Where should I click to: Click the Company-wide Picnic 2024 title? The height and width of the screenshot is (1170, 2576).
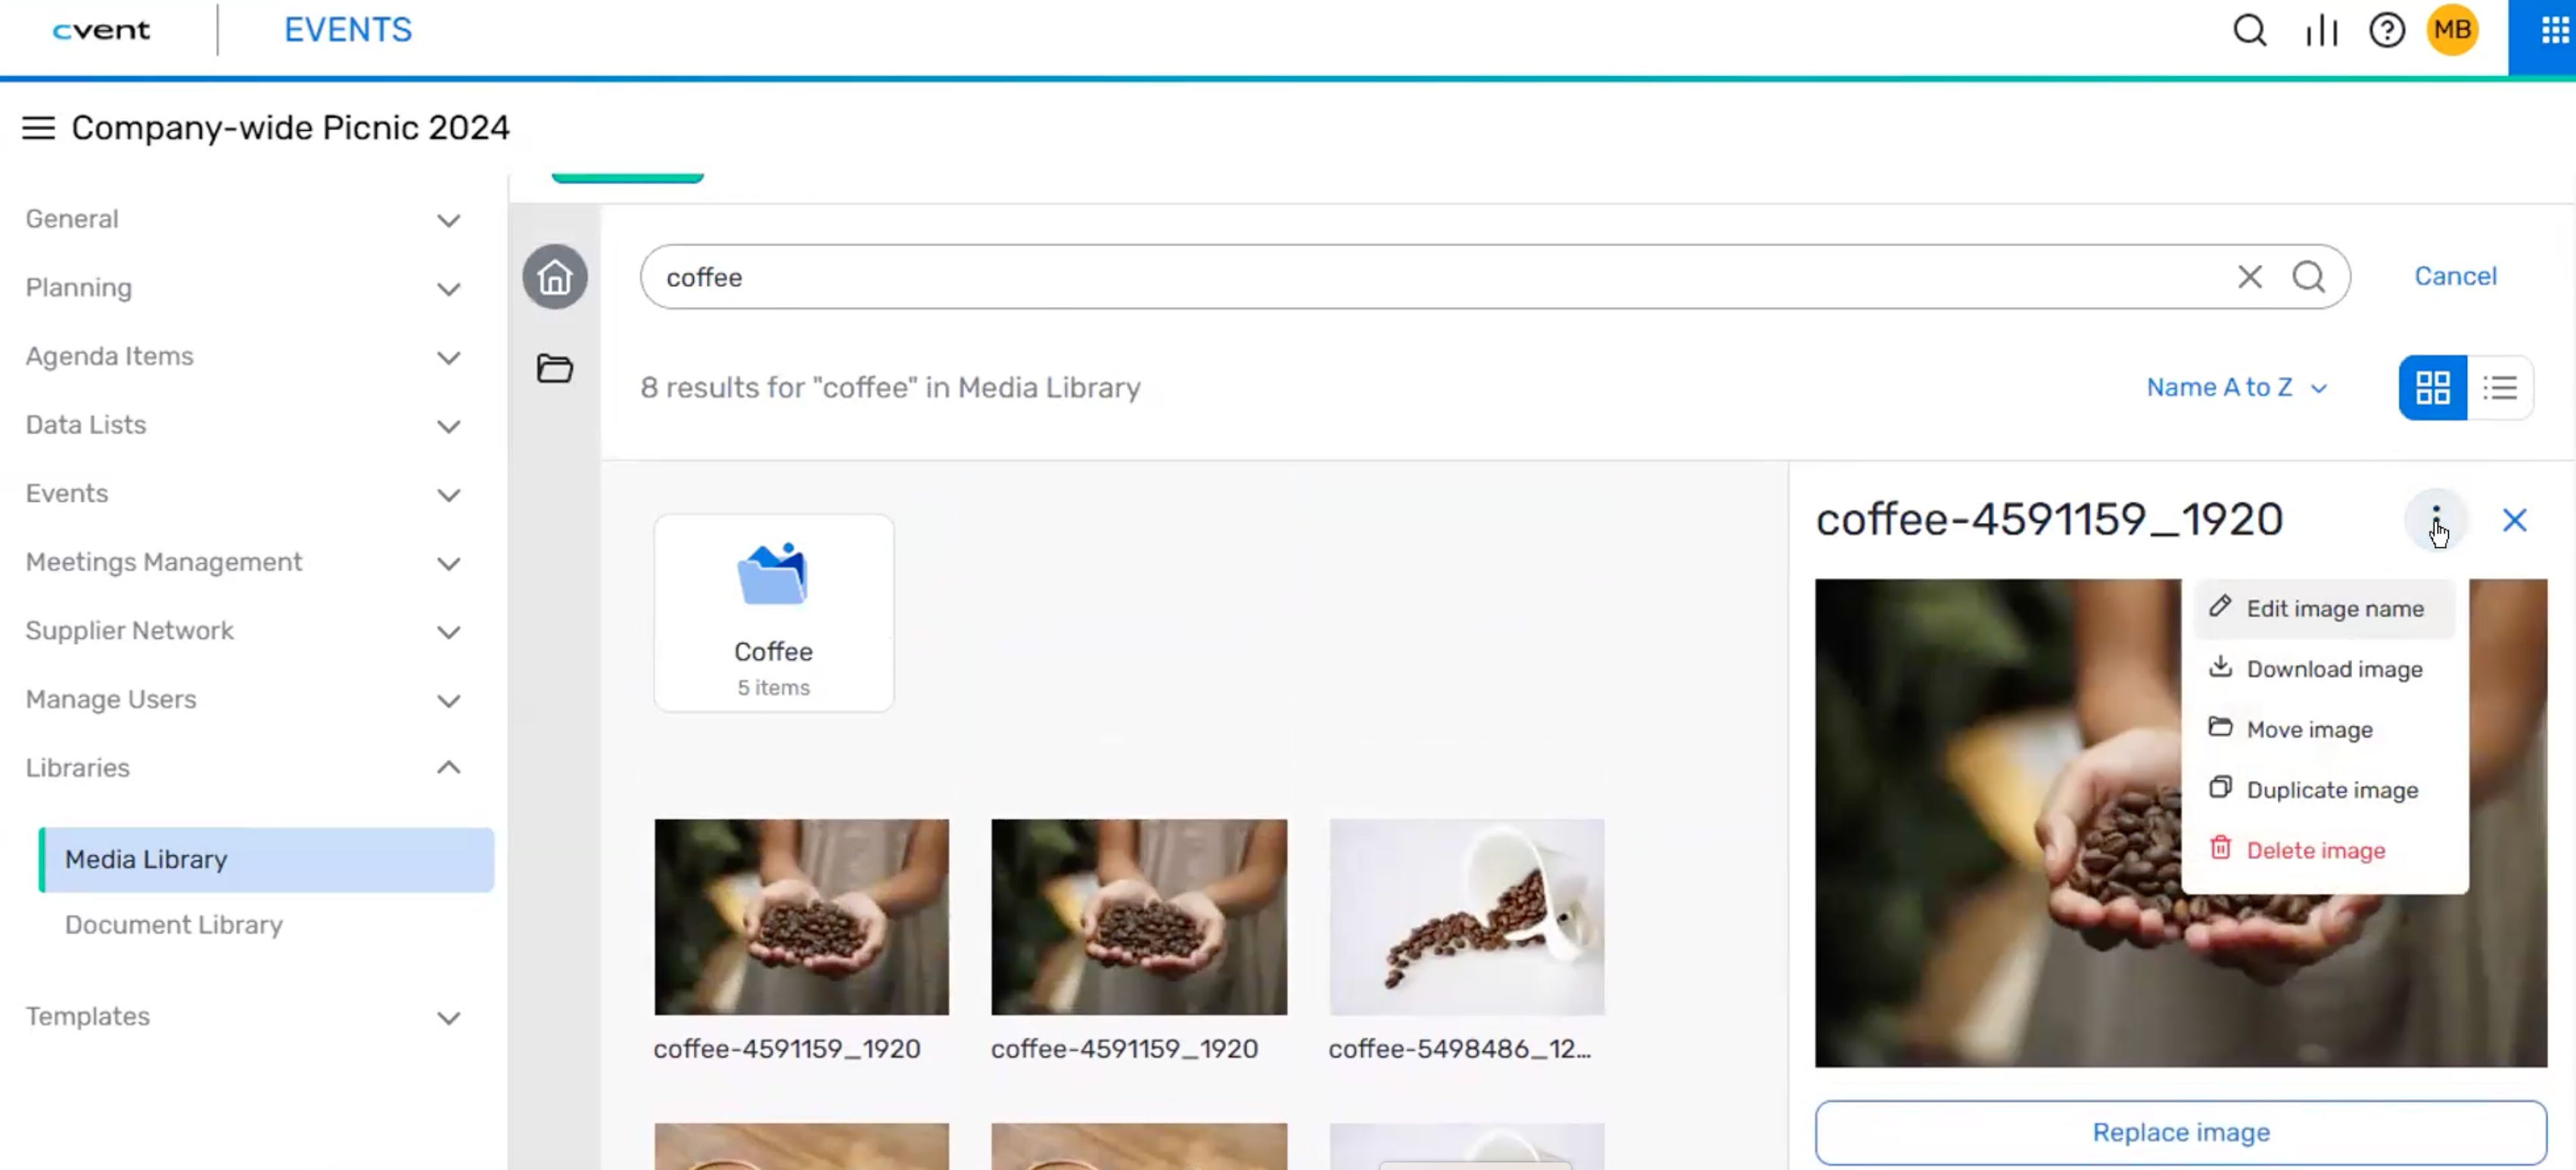point(290,128)
